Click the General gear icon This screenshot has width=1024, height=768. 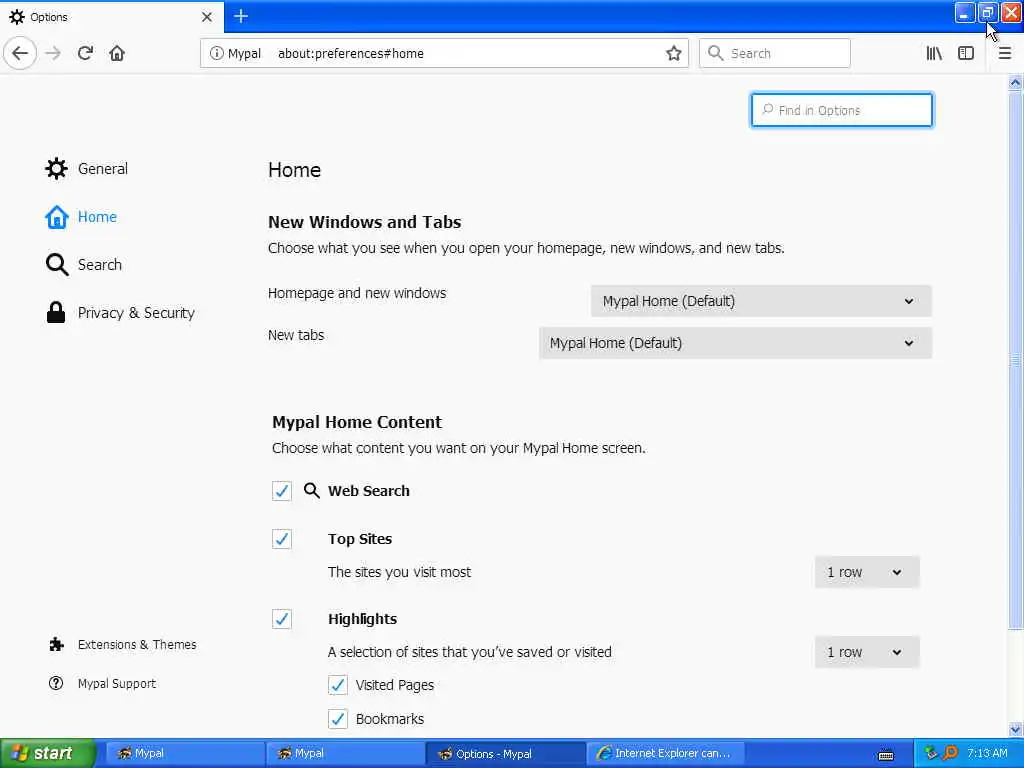pyautogui.click(x=56, y=168)
